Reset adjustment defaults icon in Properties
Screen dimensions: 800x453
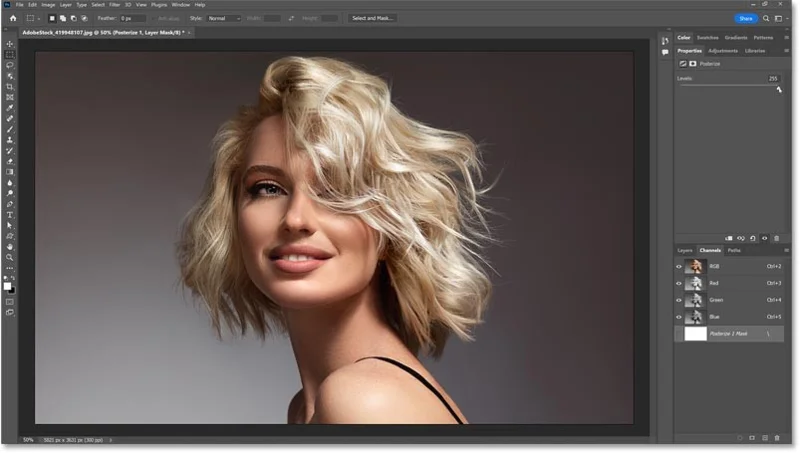tap(753, 238)
